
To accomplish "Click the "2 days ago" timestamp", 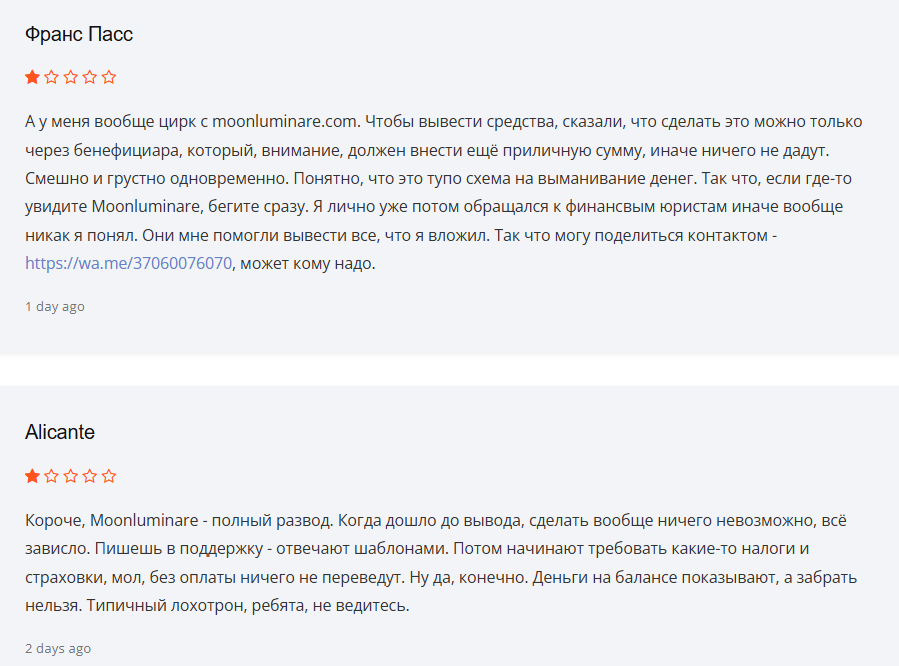I will click(x=58, y=649).
